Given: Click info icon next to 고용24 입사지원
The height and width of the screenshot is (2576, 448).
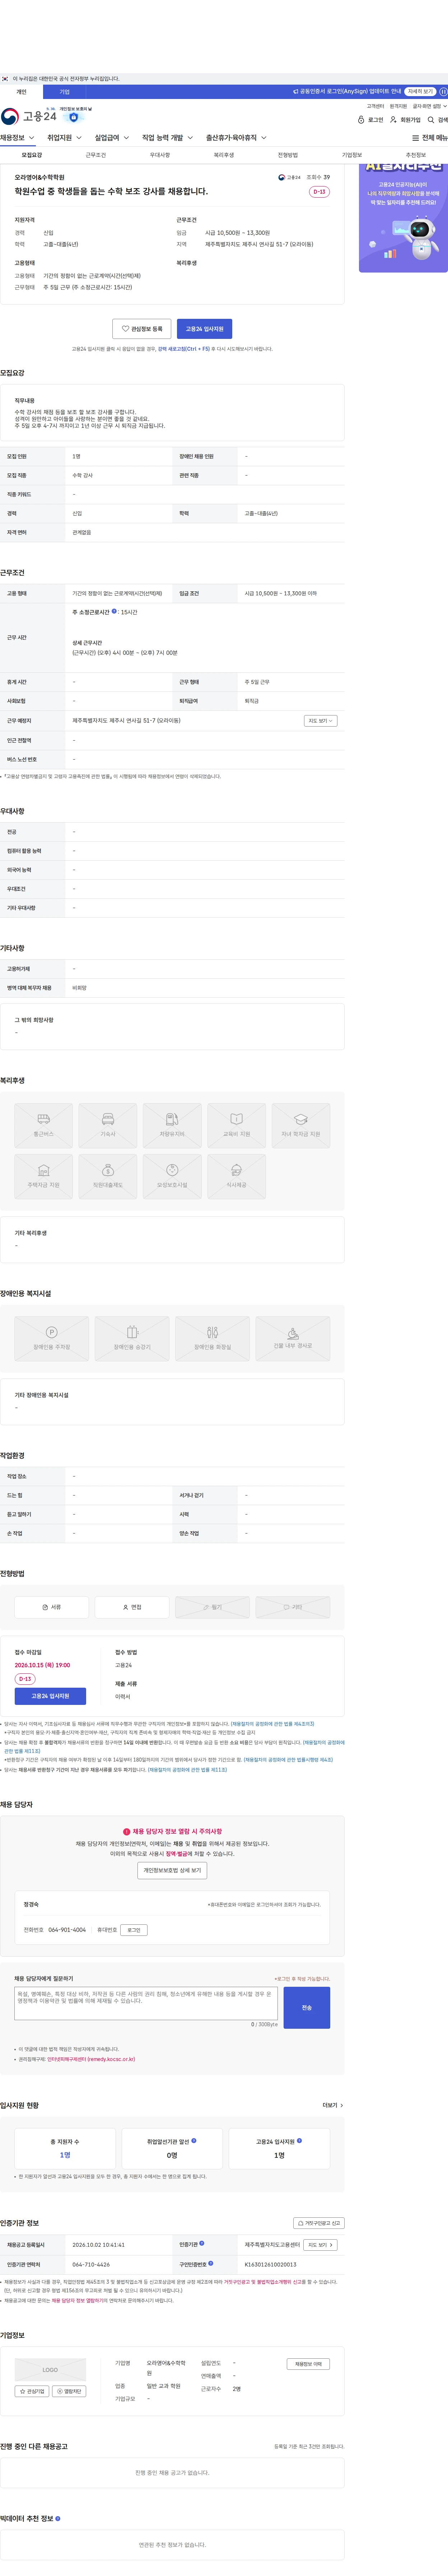Looking at the screenshot, I should pyautogui.click(x=299, y=2141).
